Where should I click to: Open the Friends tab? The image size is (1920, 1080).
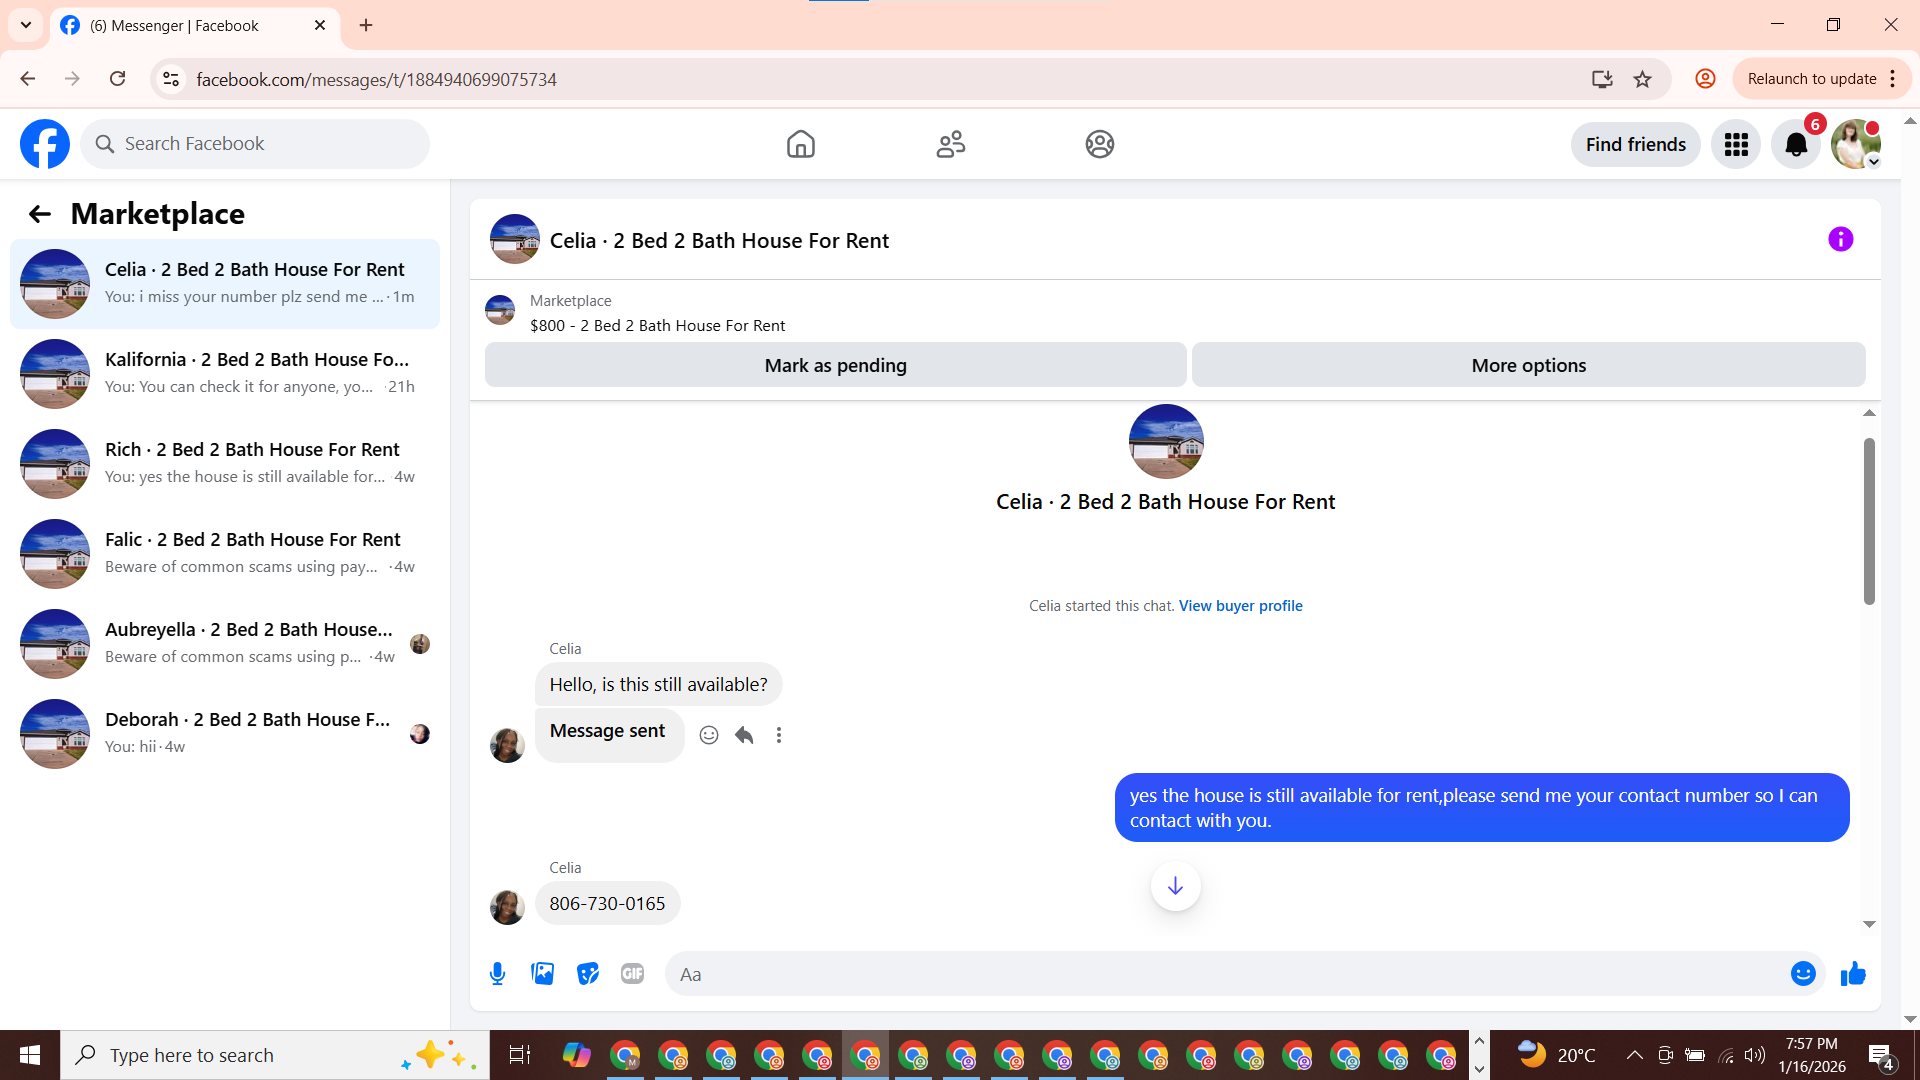[950, 145]
